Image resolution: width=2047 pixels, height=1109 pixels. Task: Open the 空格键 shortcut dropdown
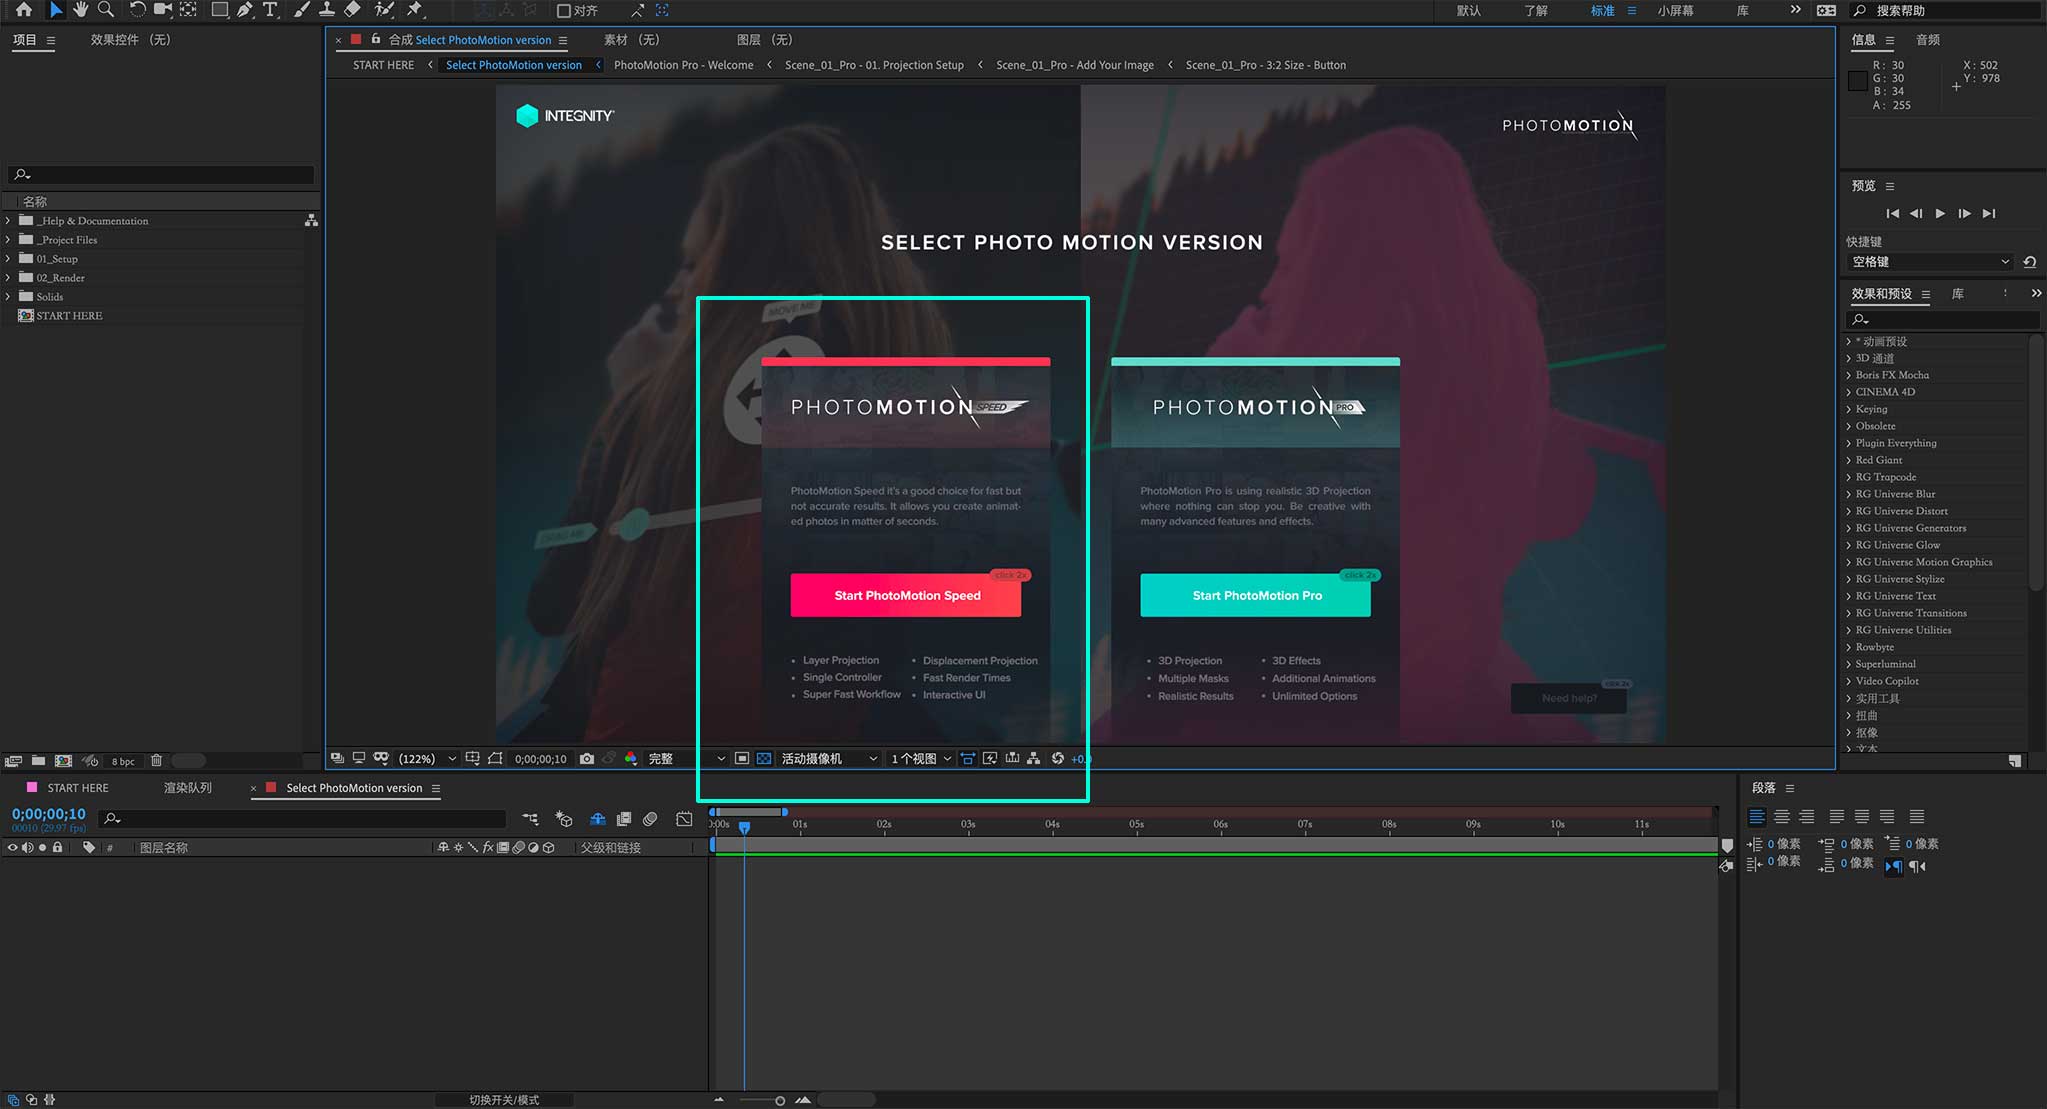click(1930, 262)
